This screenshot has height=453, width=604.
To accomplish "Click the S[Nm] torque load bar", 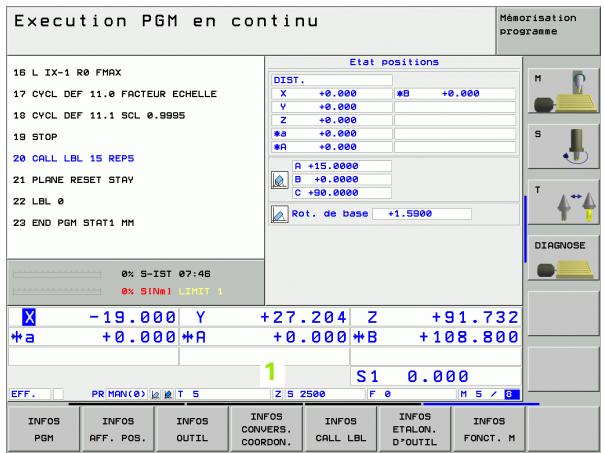I will coord(57,292).
